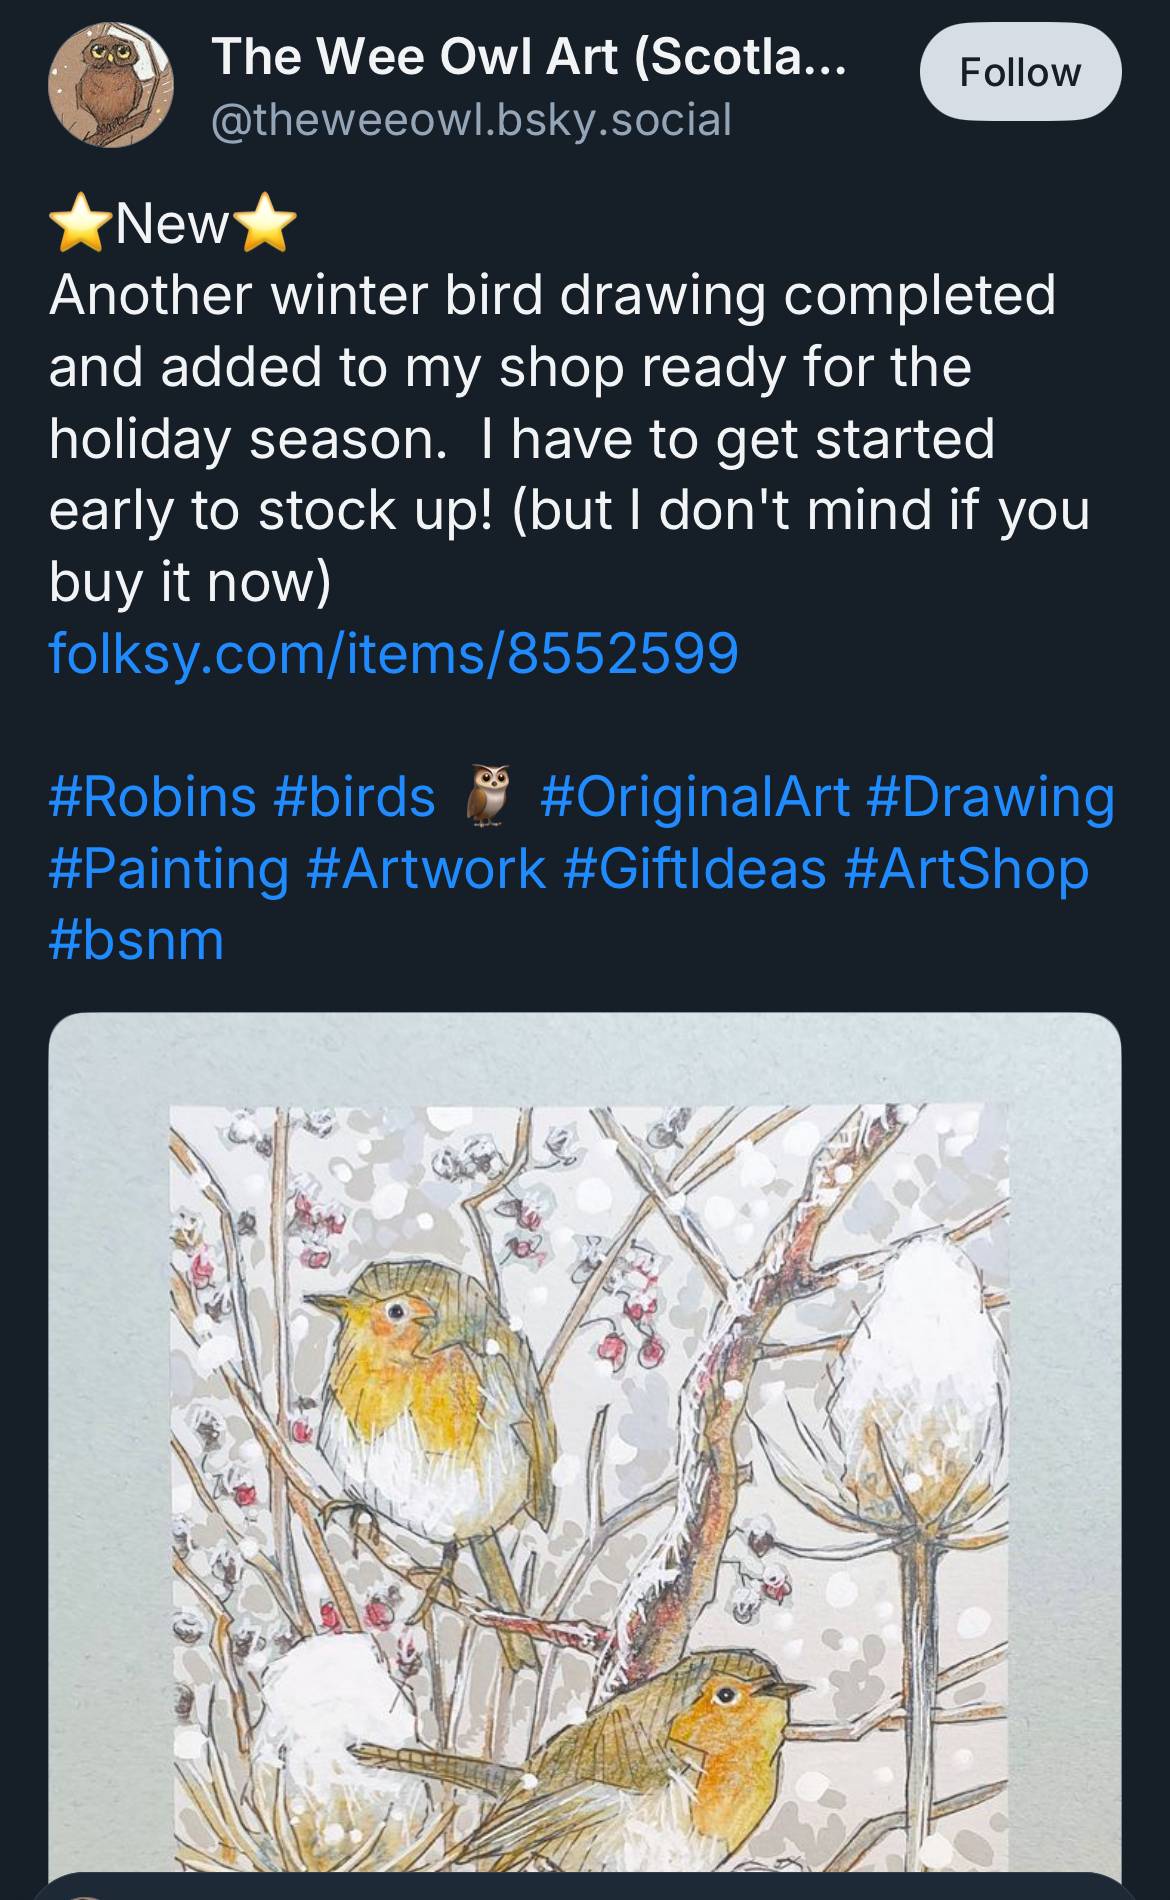The height and width of the screenshot is (1900, 1170).
Task: Open the #Robins hashtag
Action: (152, 796)
